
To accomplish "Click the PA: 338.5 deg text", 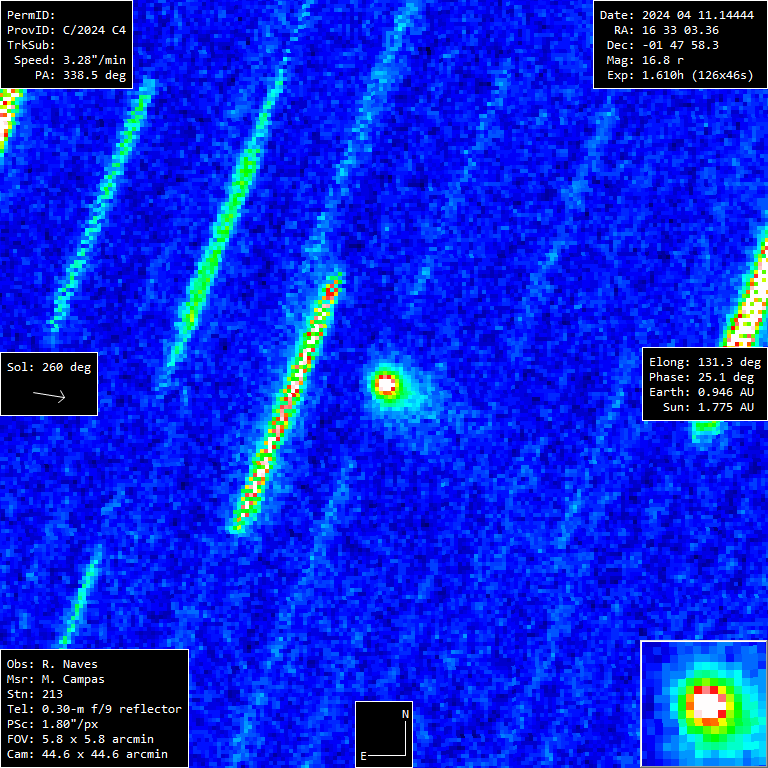I will (x=80, y=75).
